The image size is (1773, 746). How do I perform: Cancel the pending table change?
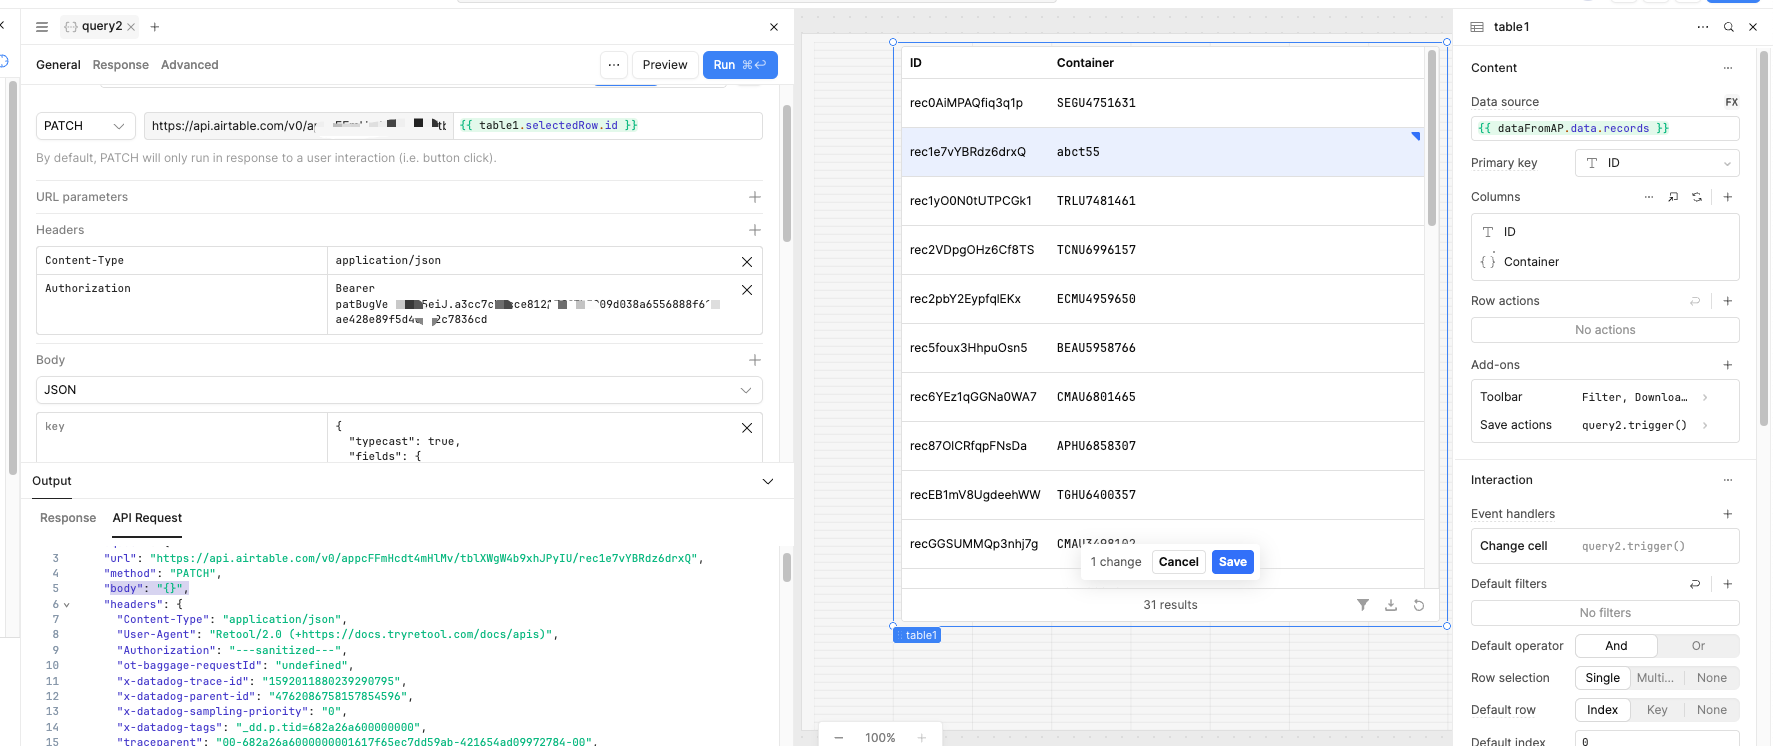click(1178, 562)
